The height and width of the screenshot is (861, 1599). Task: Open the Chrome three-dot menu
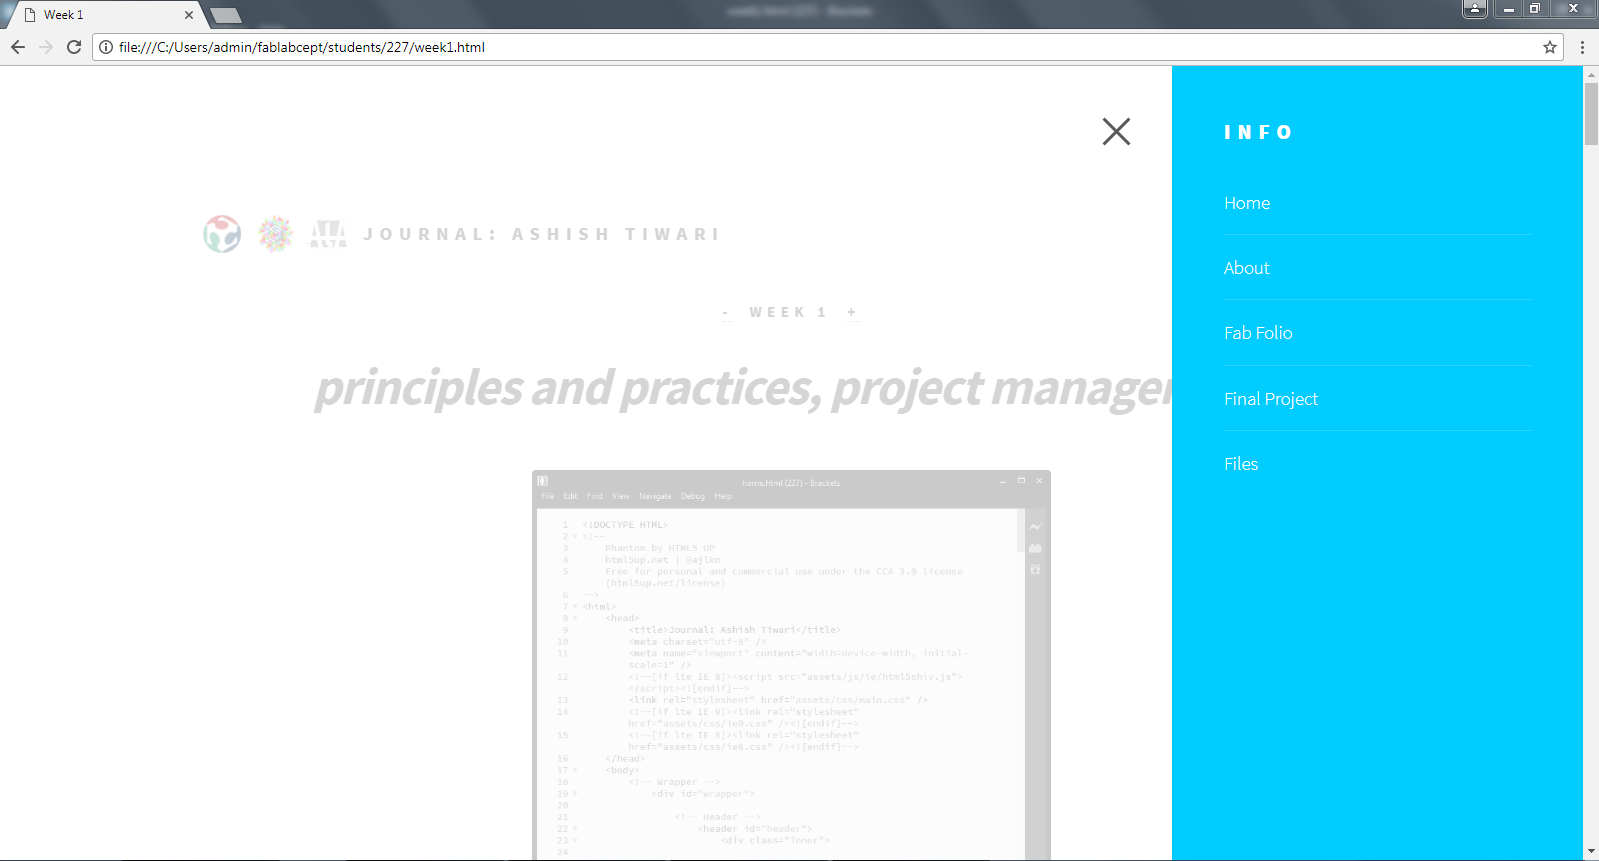(1582, 47)
